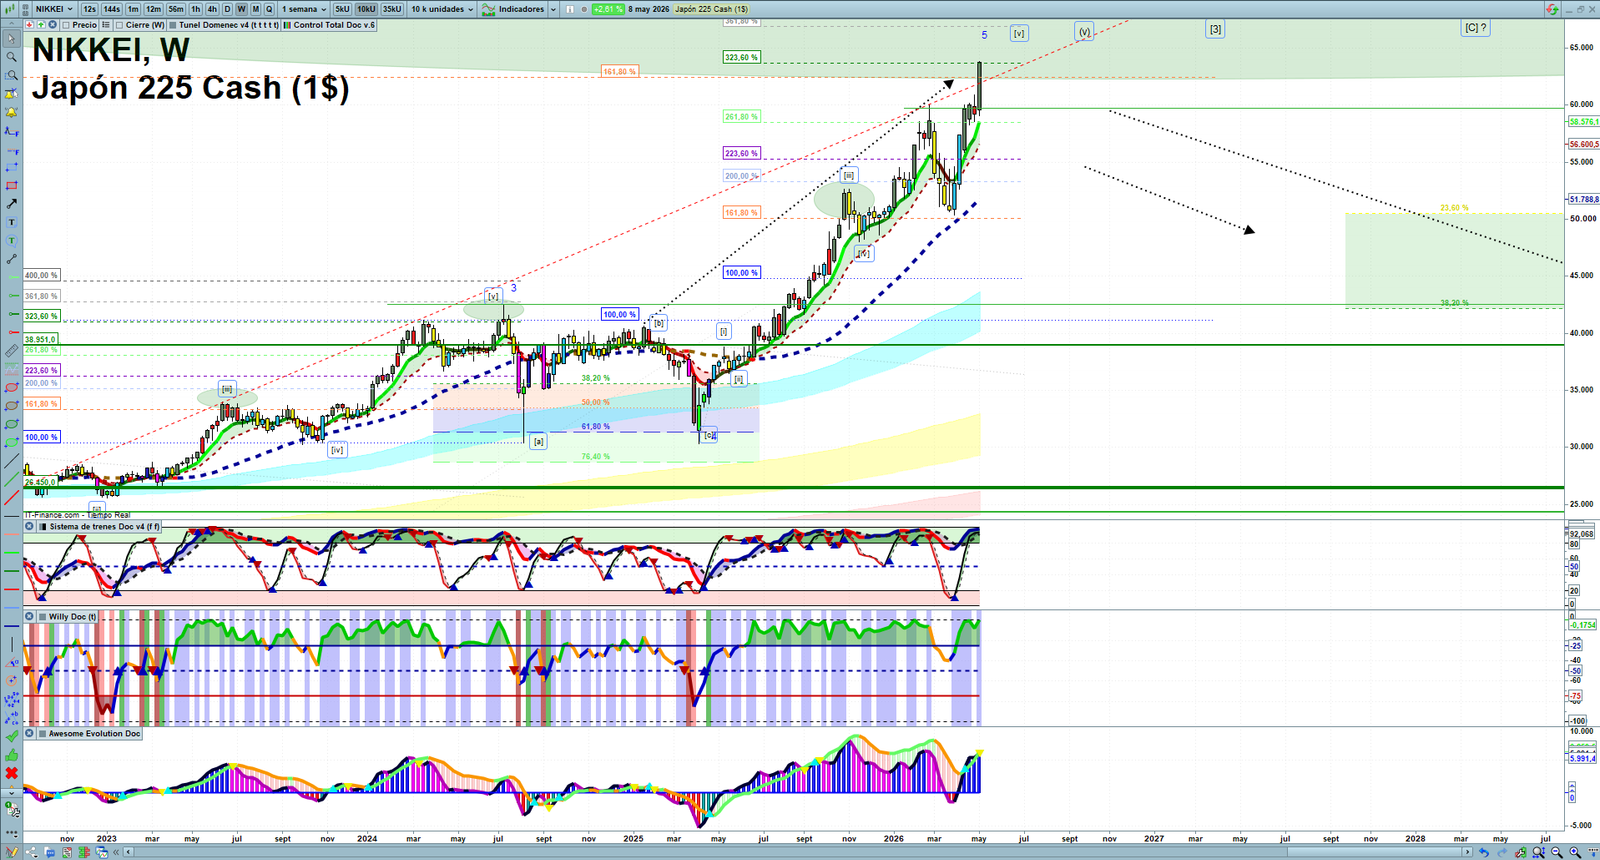Click the pause icon in the top toolbar

[x=570, y=9]
